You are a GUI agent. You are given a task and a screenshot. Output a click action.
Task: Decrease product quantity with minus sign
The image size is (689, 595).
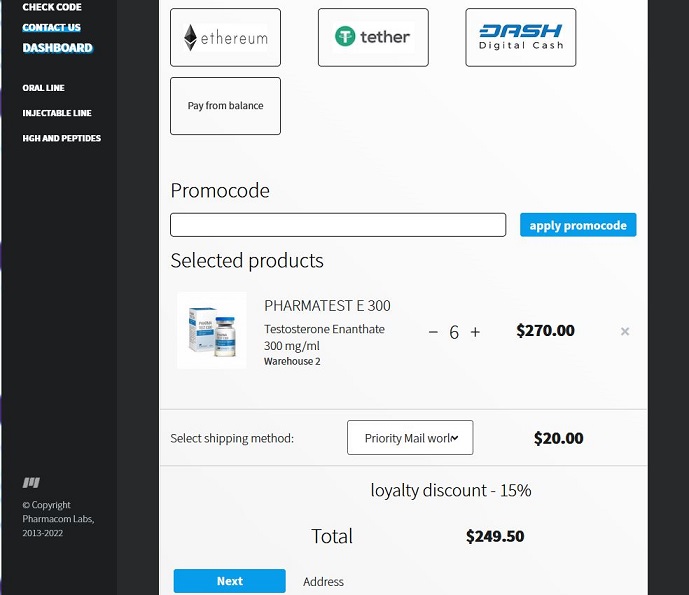433,332
